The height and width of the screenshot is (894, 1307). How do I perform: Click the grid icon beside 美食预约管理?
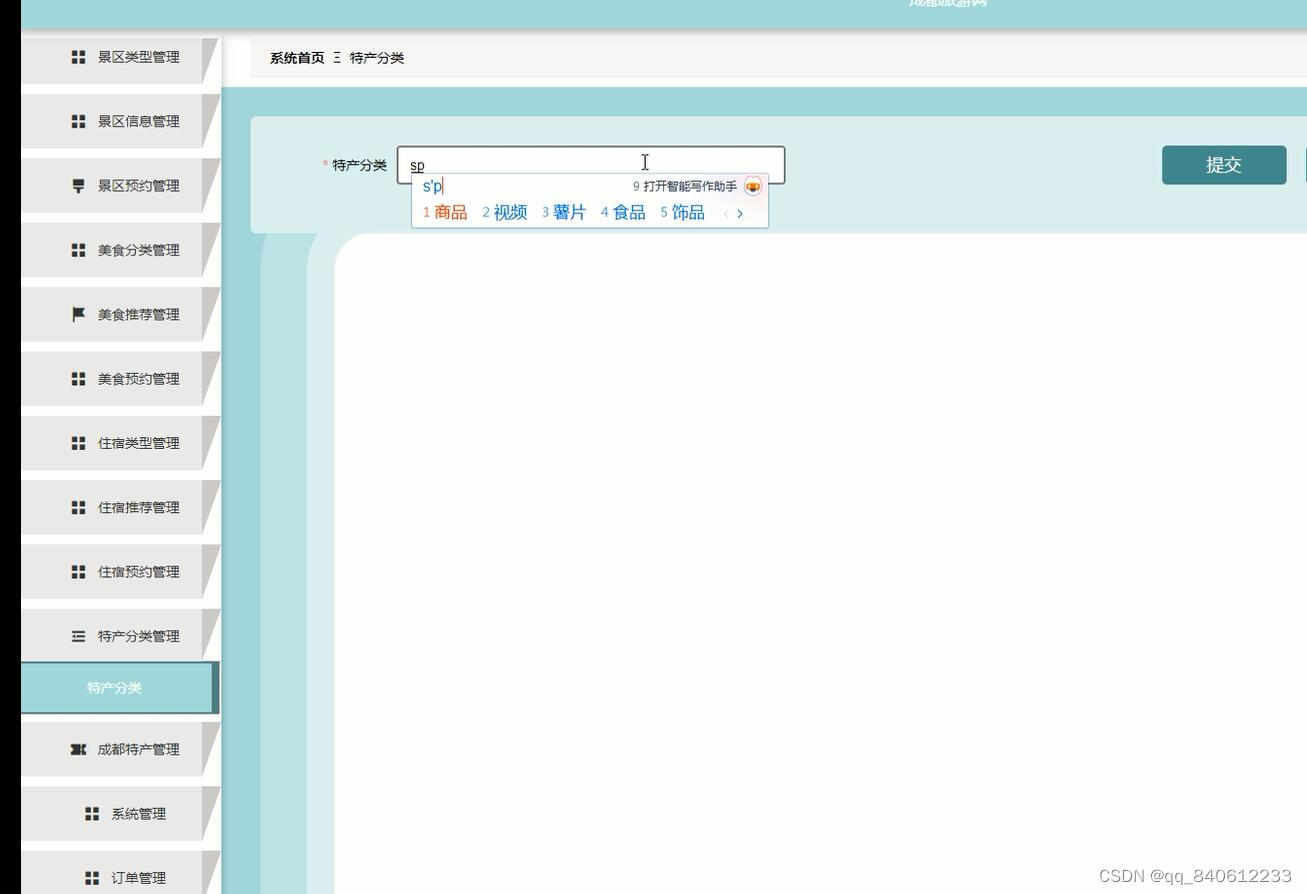coord(78,379)
